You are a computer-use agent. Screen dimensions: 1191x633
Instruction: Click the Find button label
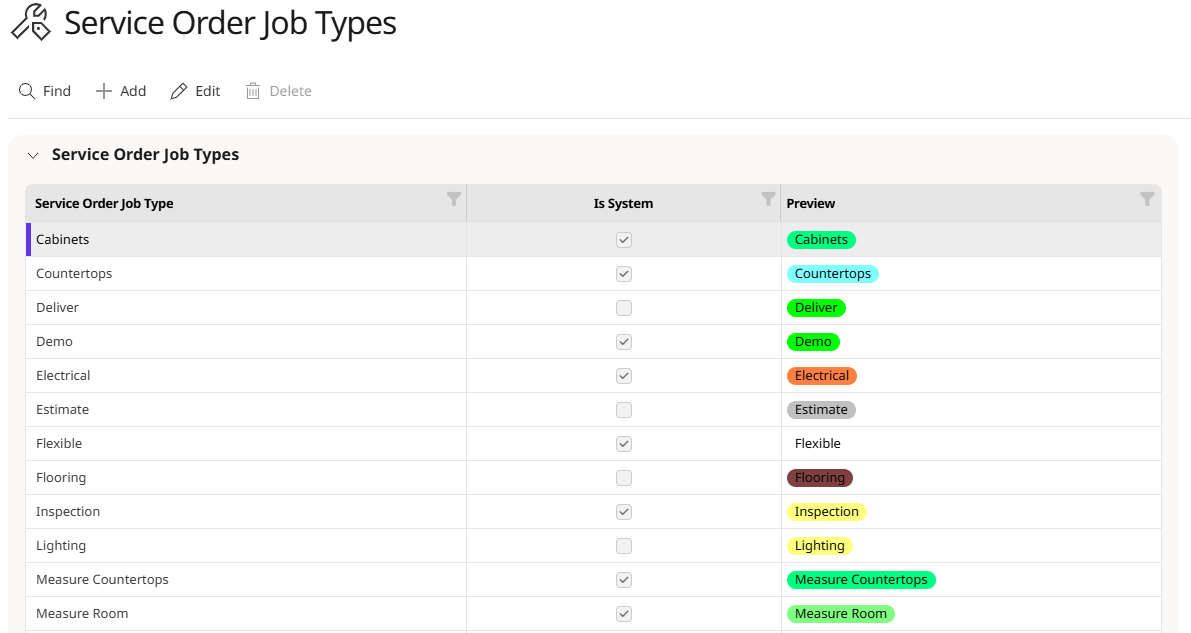[x=57, y=91]
